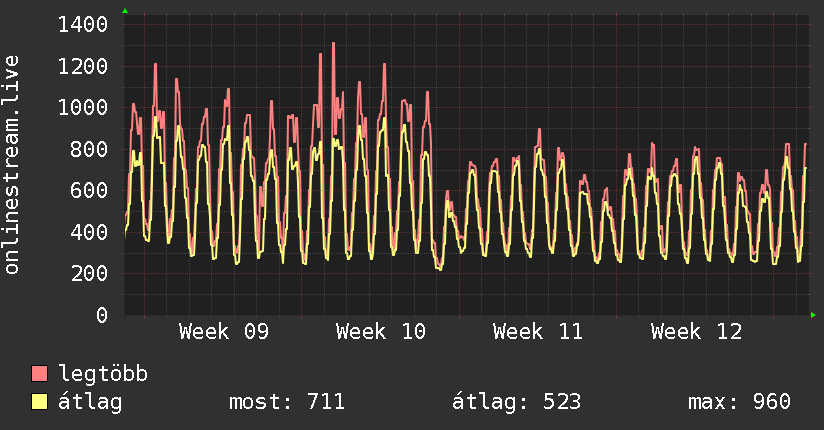
Task: Click the green arrow atop y-axis
Action: coord(125,11)
